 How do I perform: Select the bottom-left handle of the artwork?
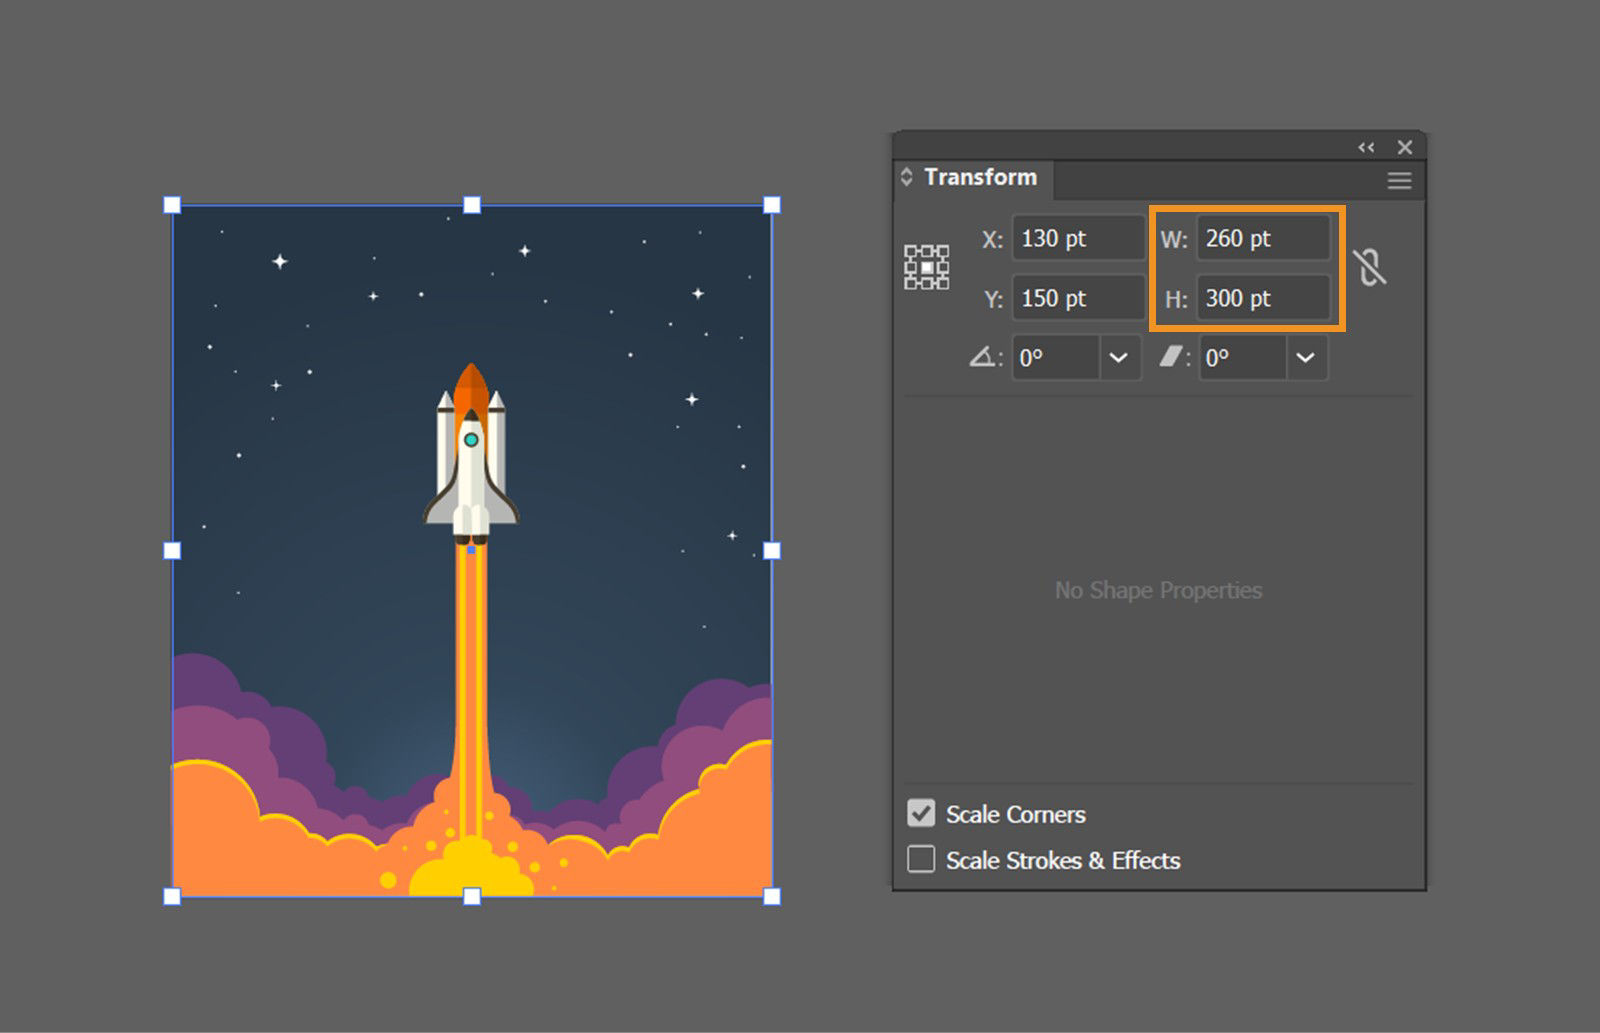(x=172, y=896)
